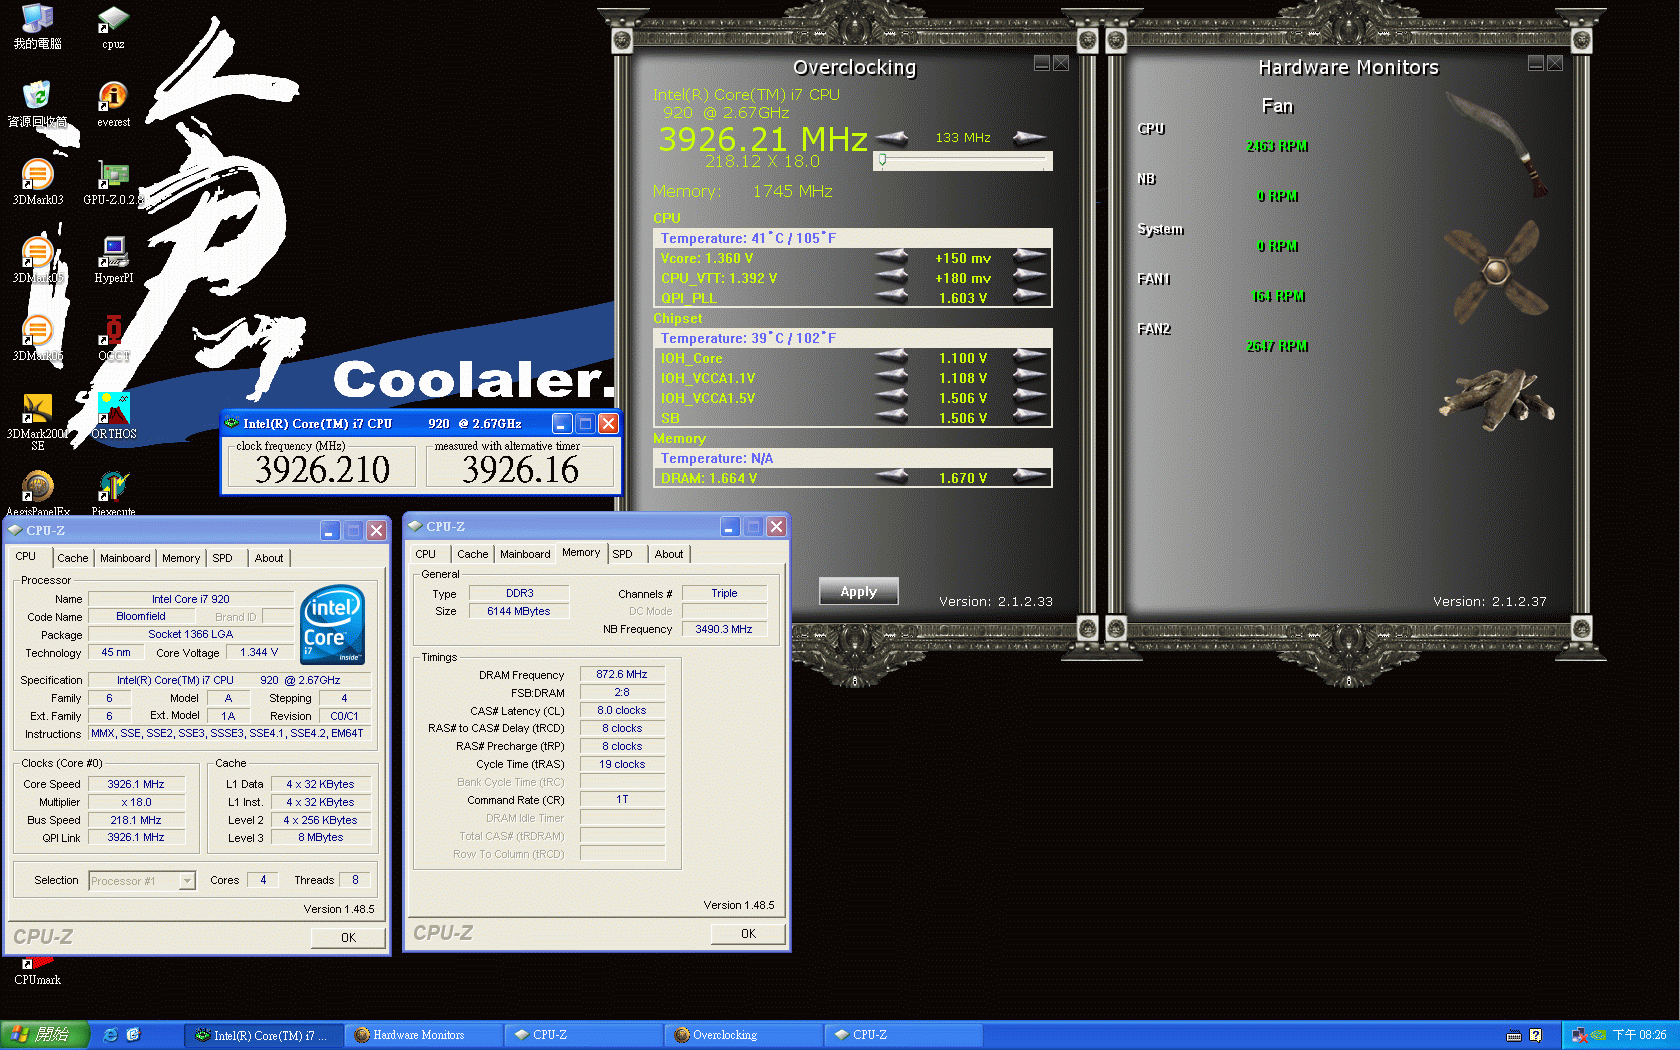Increase base clock with the right arrow beside 133 MHz

[1029, 138]
